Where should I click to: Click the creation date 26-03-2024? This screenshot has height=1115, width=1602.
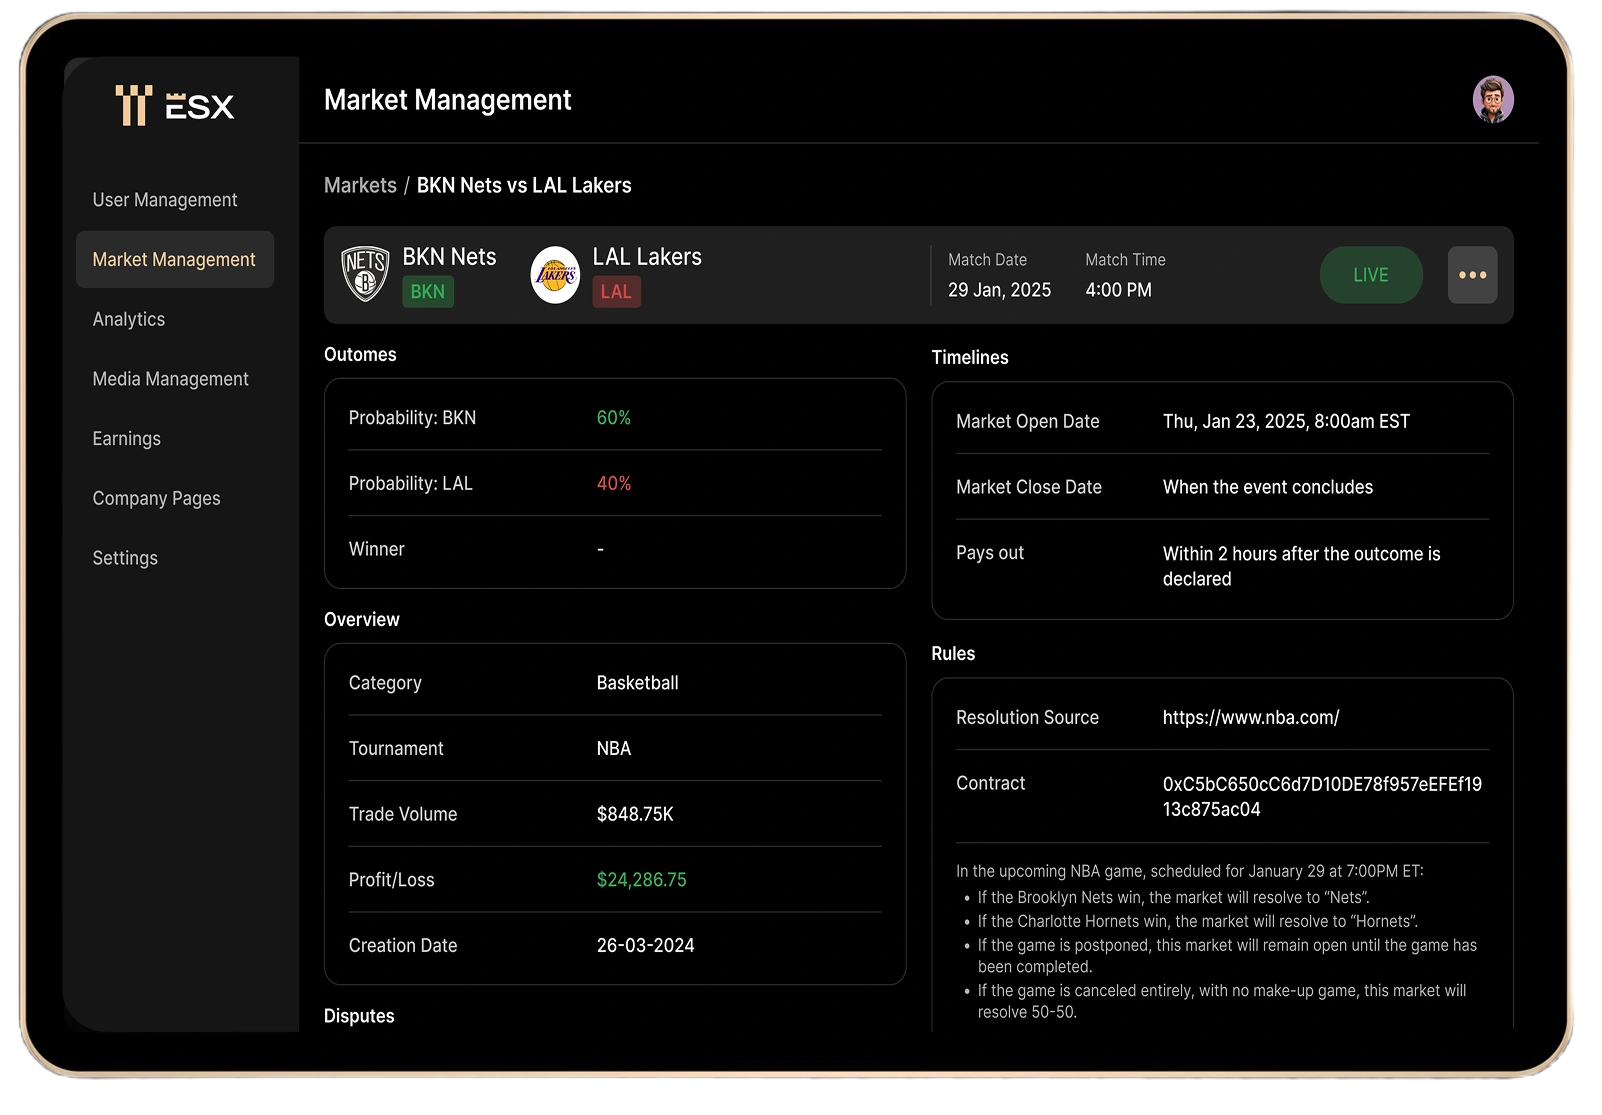coord(645,946)
